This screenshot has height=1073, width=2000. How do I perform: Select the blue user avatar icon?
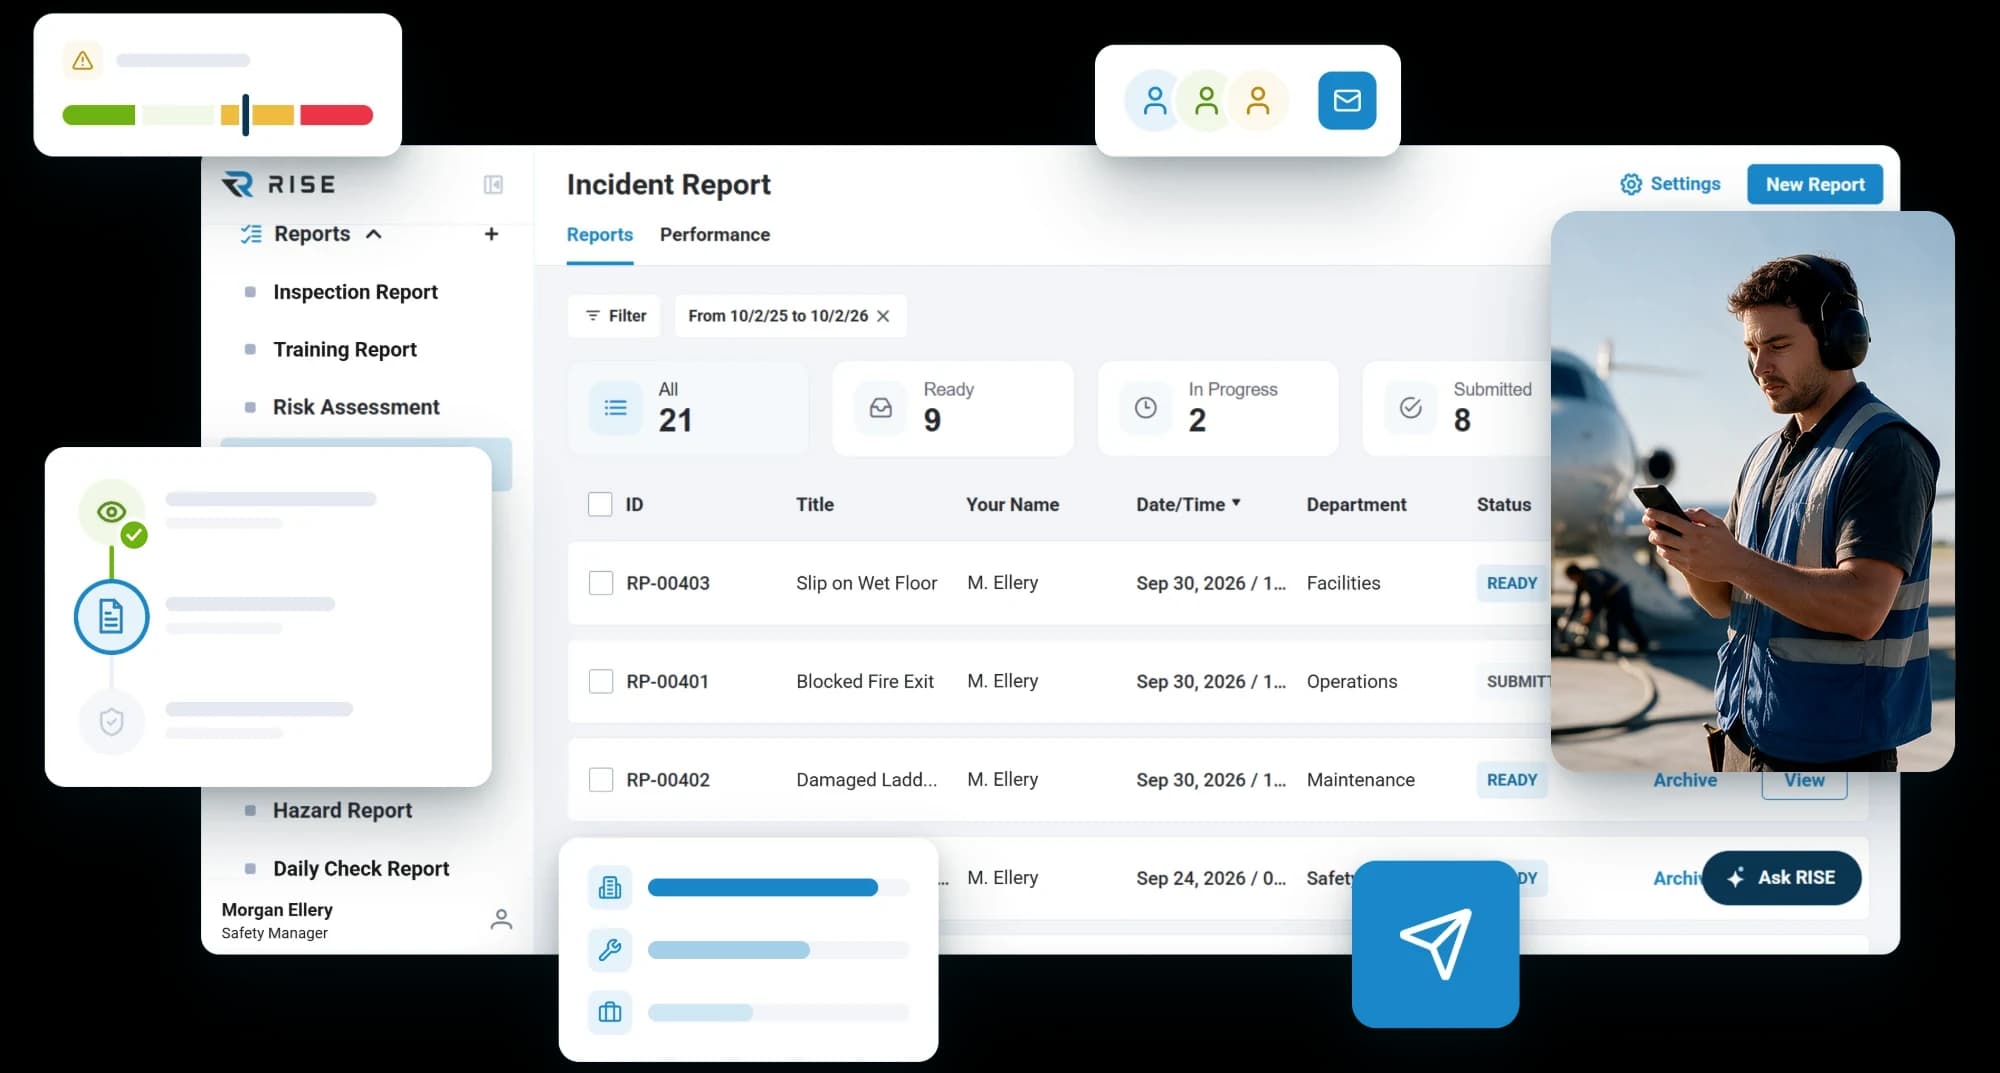[1155, 100]
